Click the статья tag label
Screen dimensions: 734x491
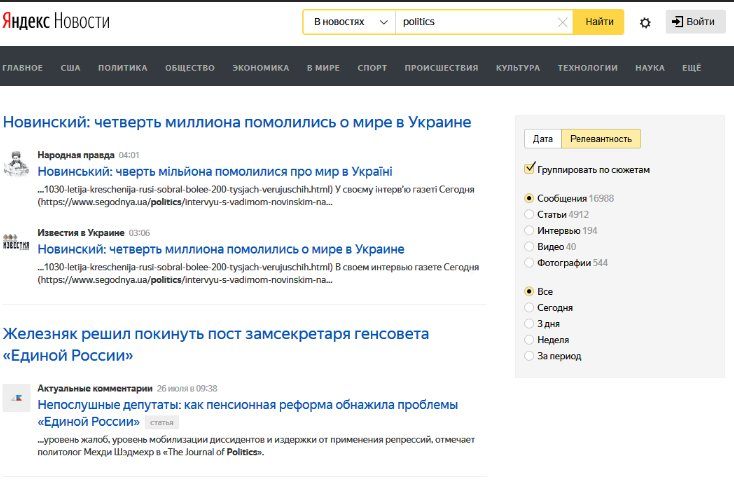pyautogui.click(x=162, y=423)
